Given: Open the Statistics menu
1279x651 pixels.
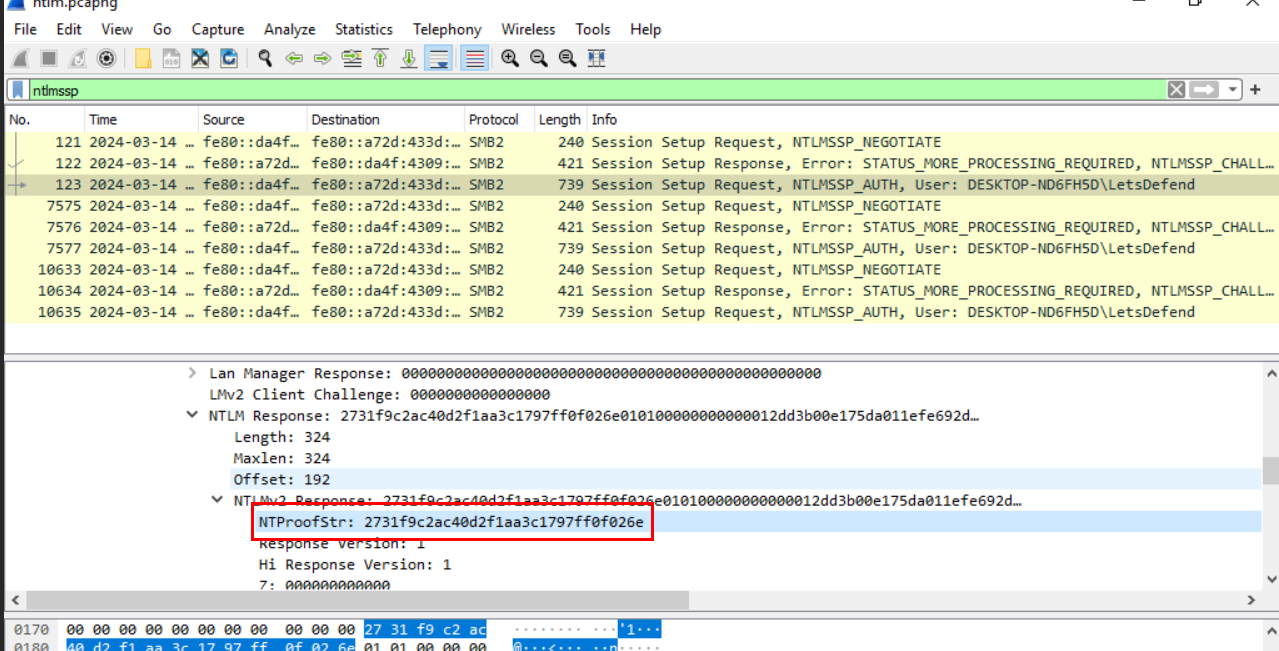Looking at the screenshot, I should pos(363,29).
